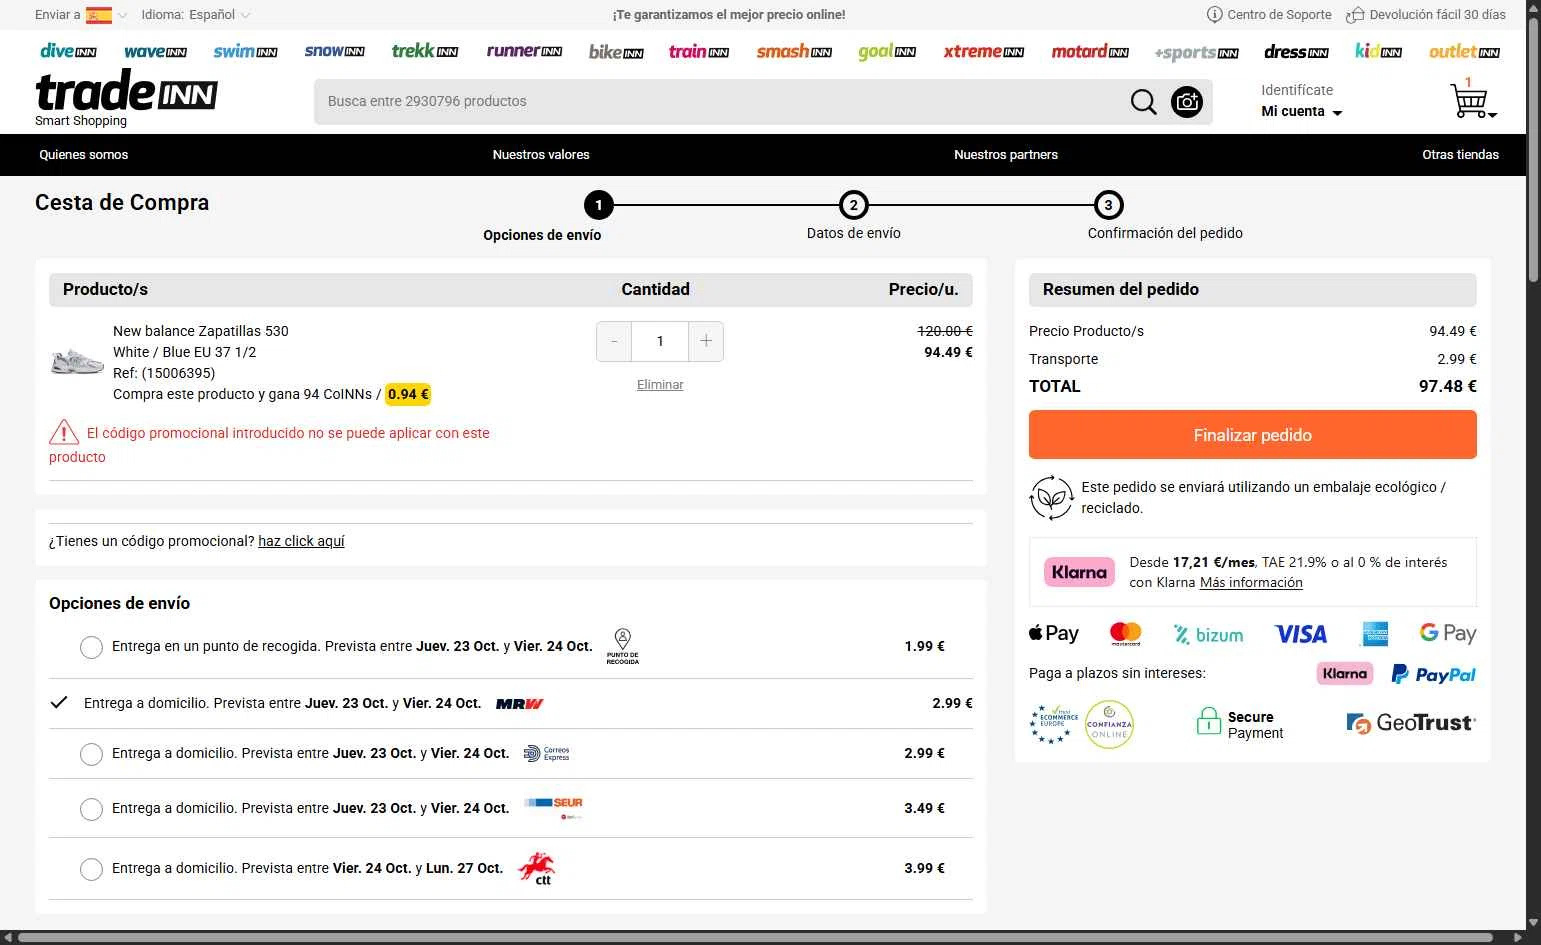This screenshot has width=1541, height=945.
Task: Expand the Enviar a country dropdown
Action: [122, 15]
